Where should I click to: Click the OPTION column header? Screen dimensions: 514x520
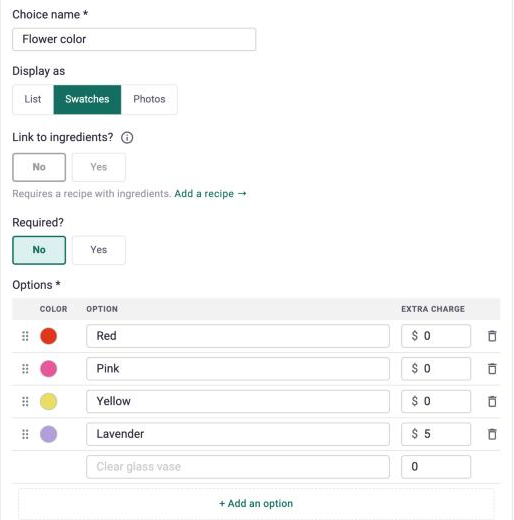(102, 309)
